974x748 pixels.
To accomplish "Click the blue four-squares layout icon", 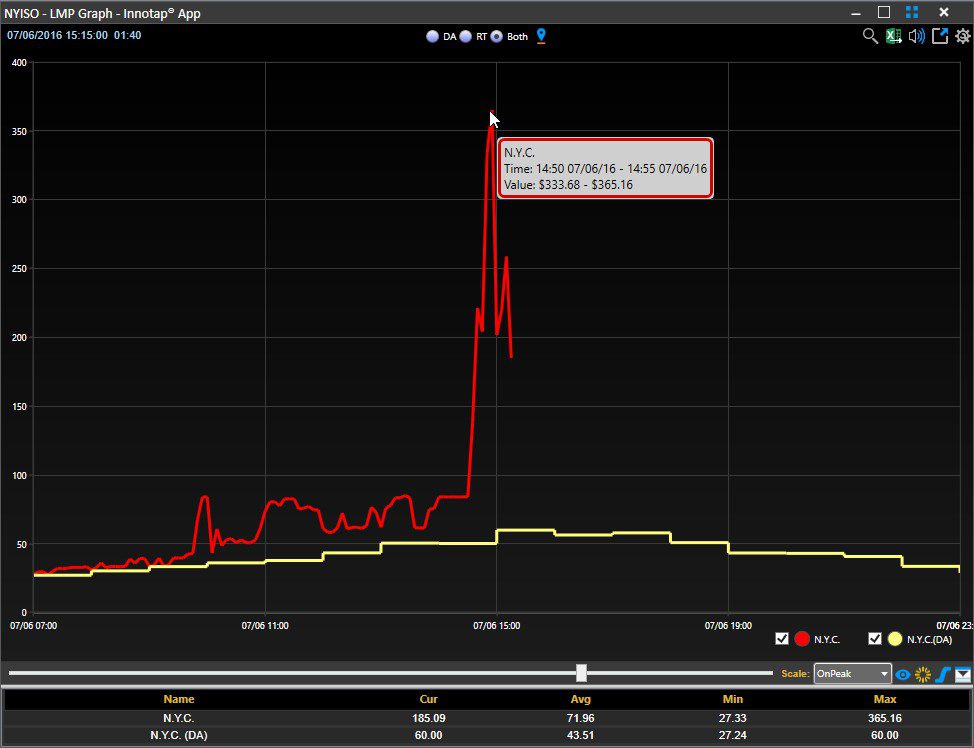I will point(912,12).
